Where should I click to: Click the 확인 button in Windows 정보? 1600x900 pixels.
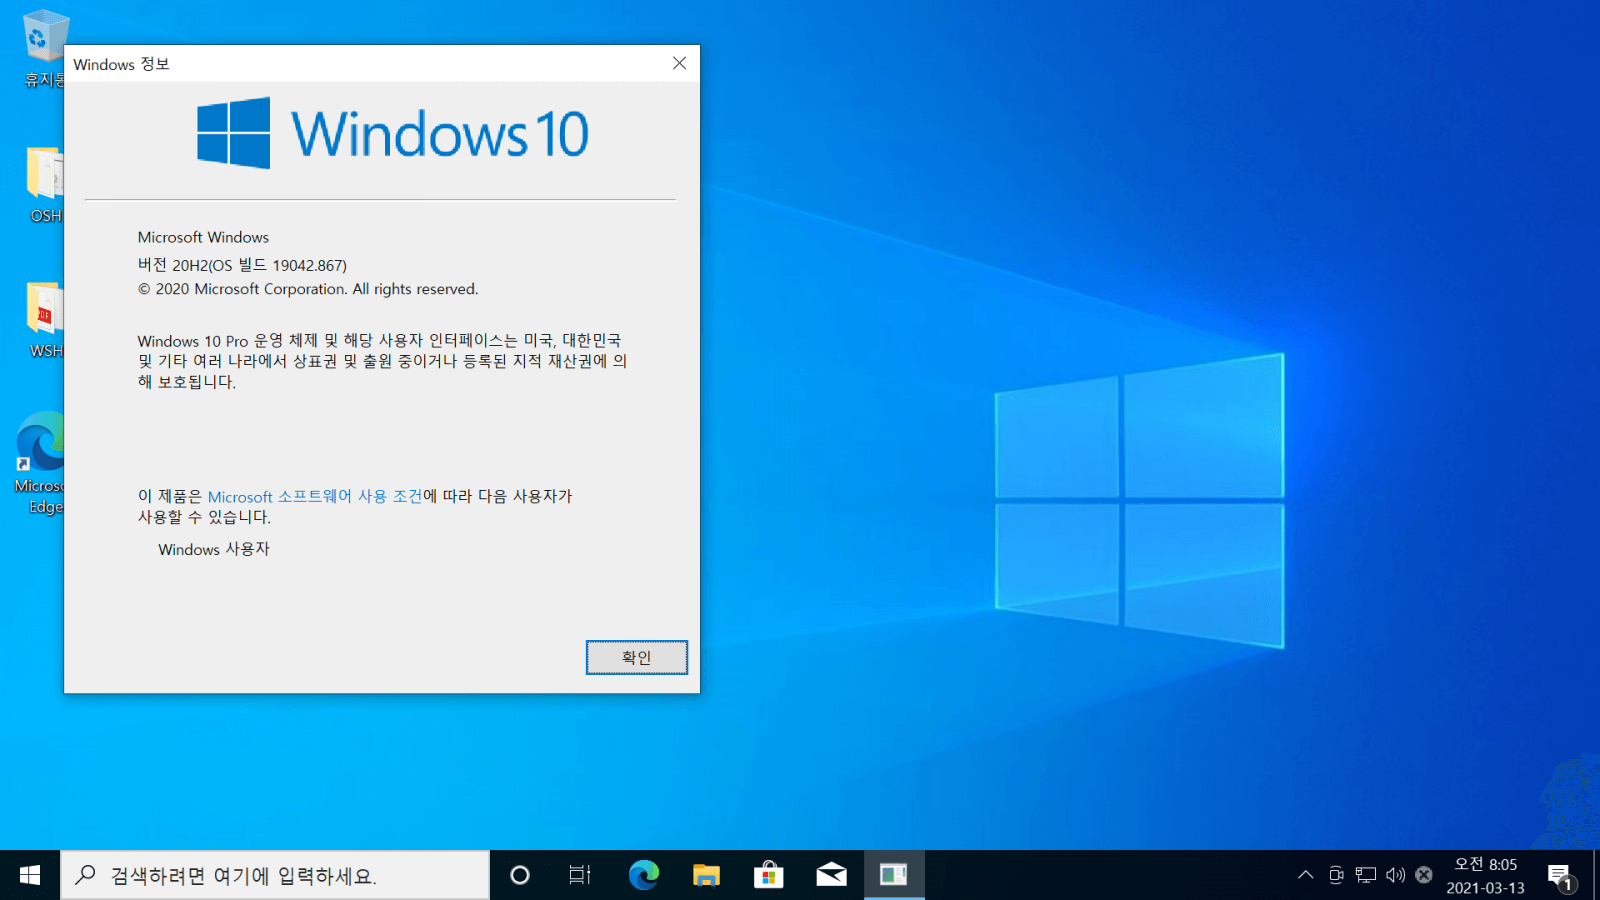pos(636,657)
